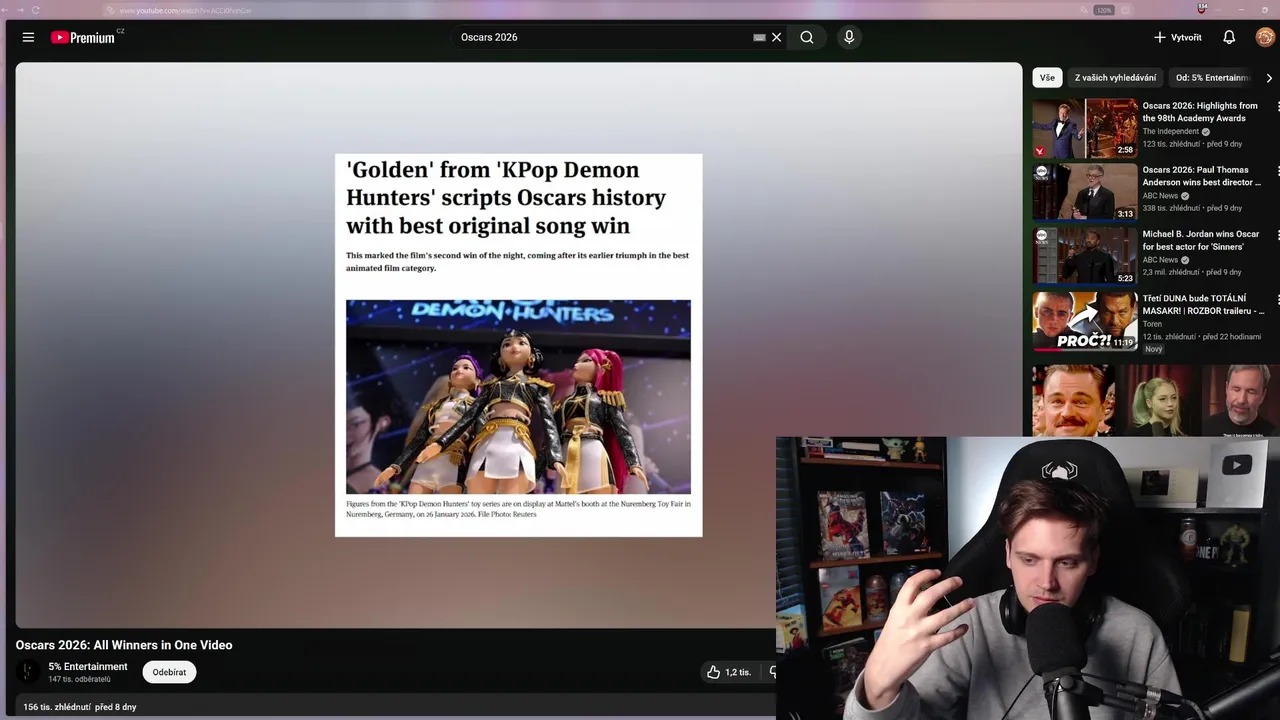The width and height of the screenshot is (1280, 720).
Task: Open the Shorts thumbnail with green-haired woman
Action: [1156, 400]
